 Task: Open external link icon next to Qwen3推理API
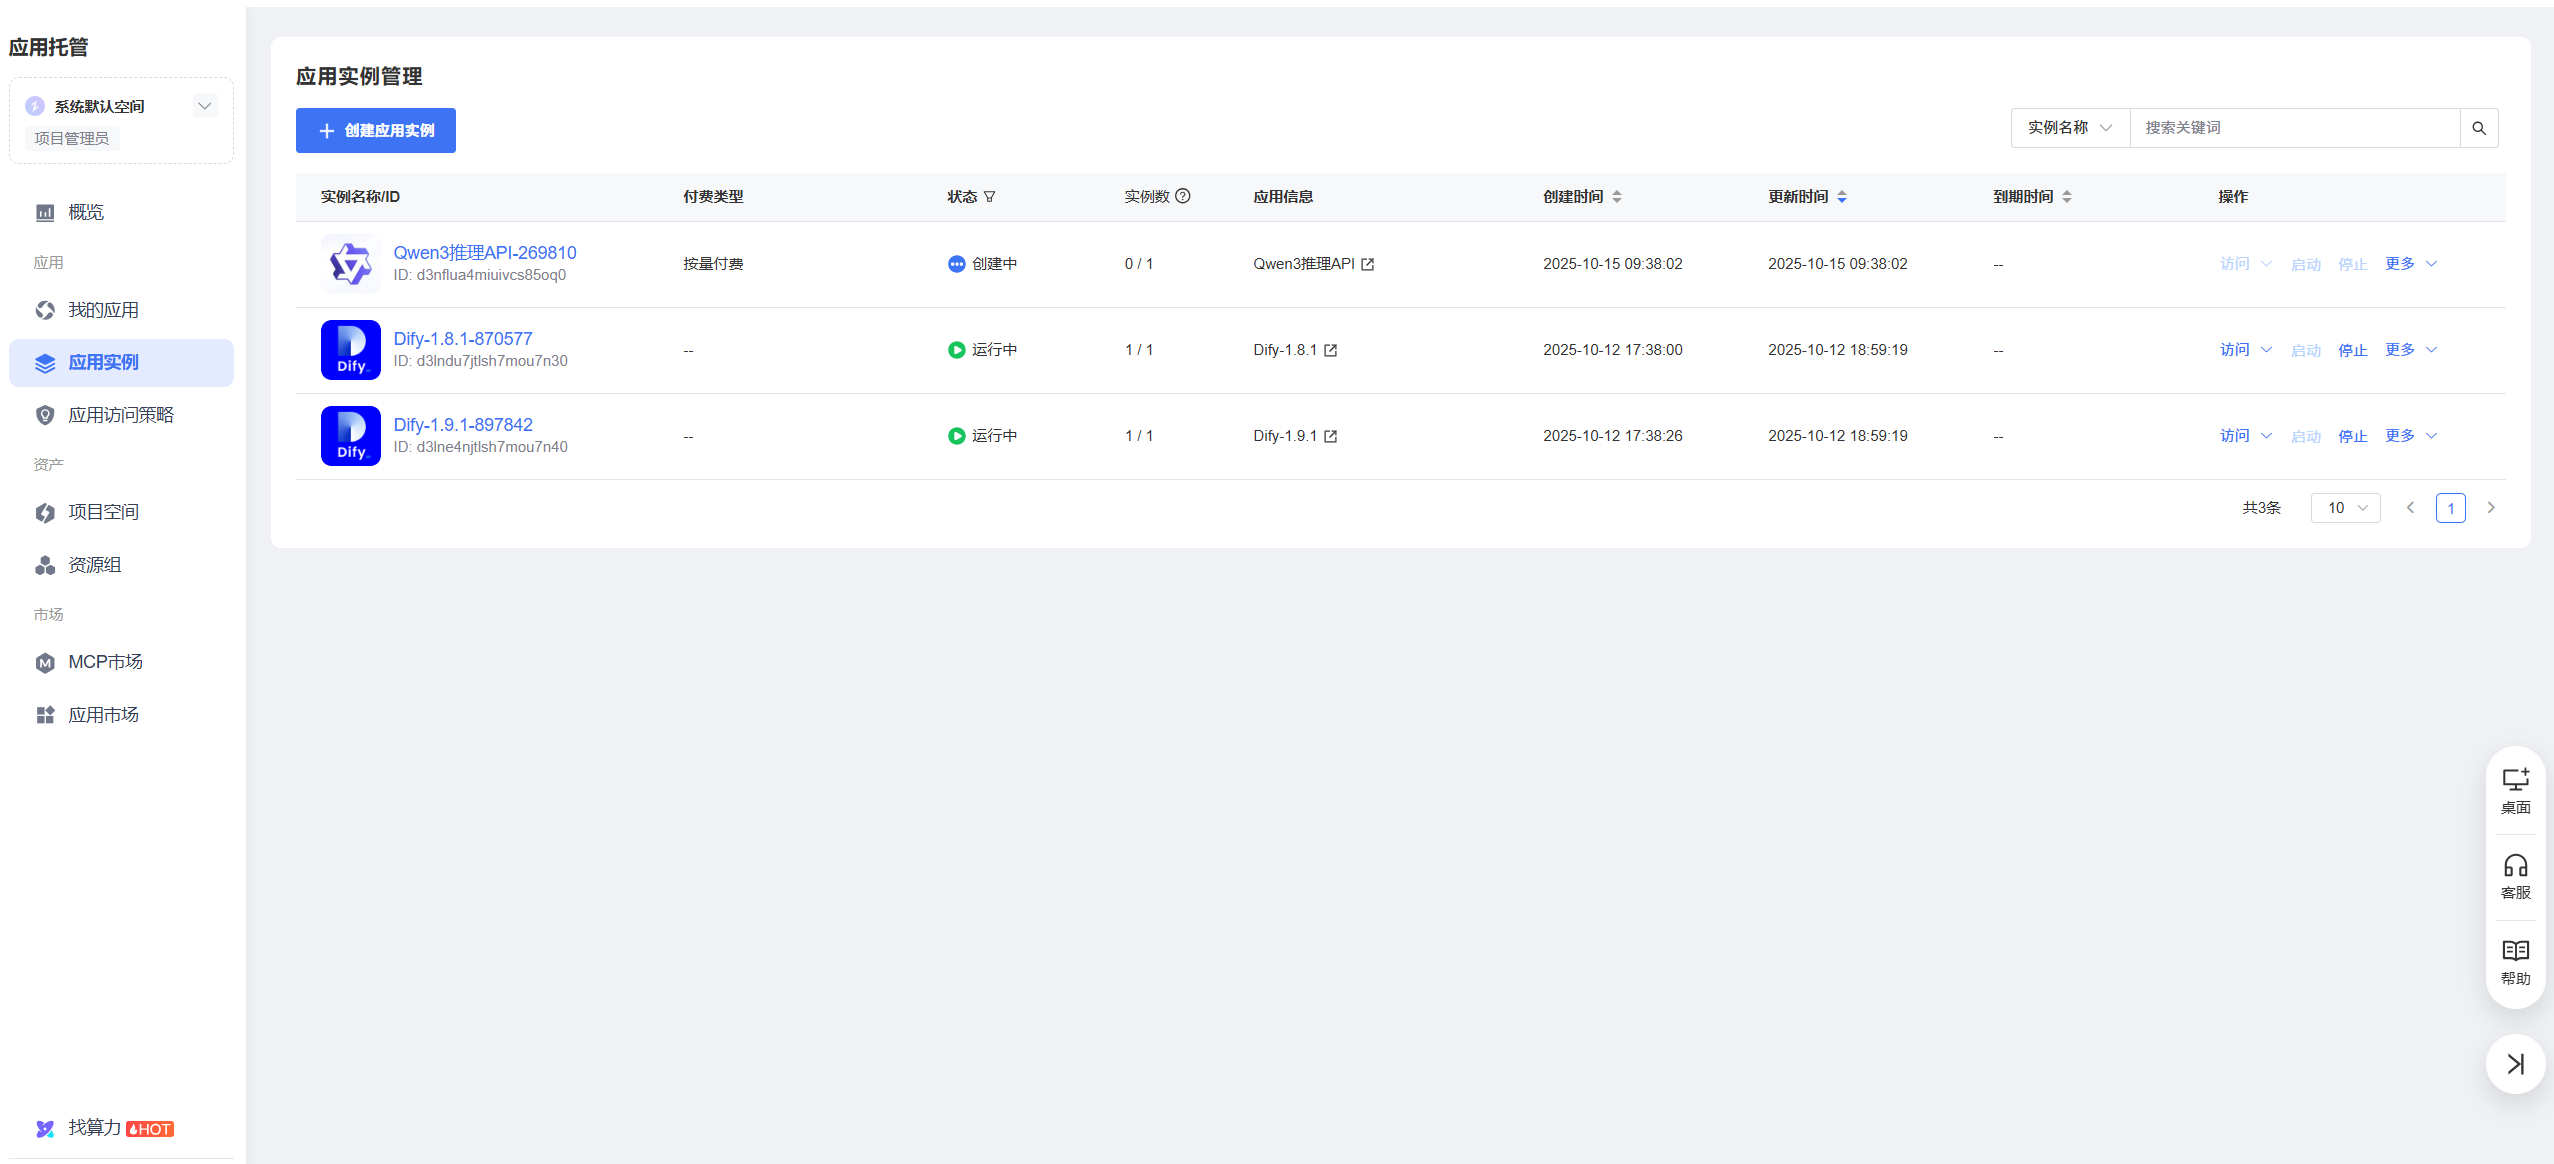1367,264
